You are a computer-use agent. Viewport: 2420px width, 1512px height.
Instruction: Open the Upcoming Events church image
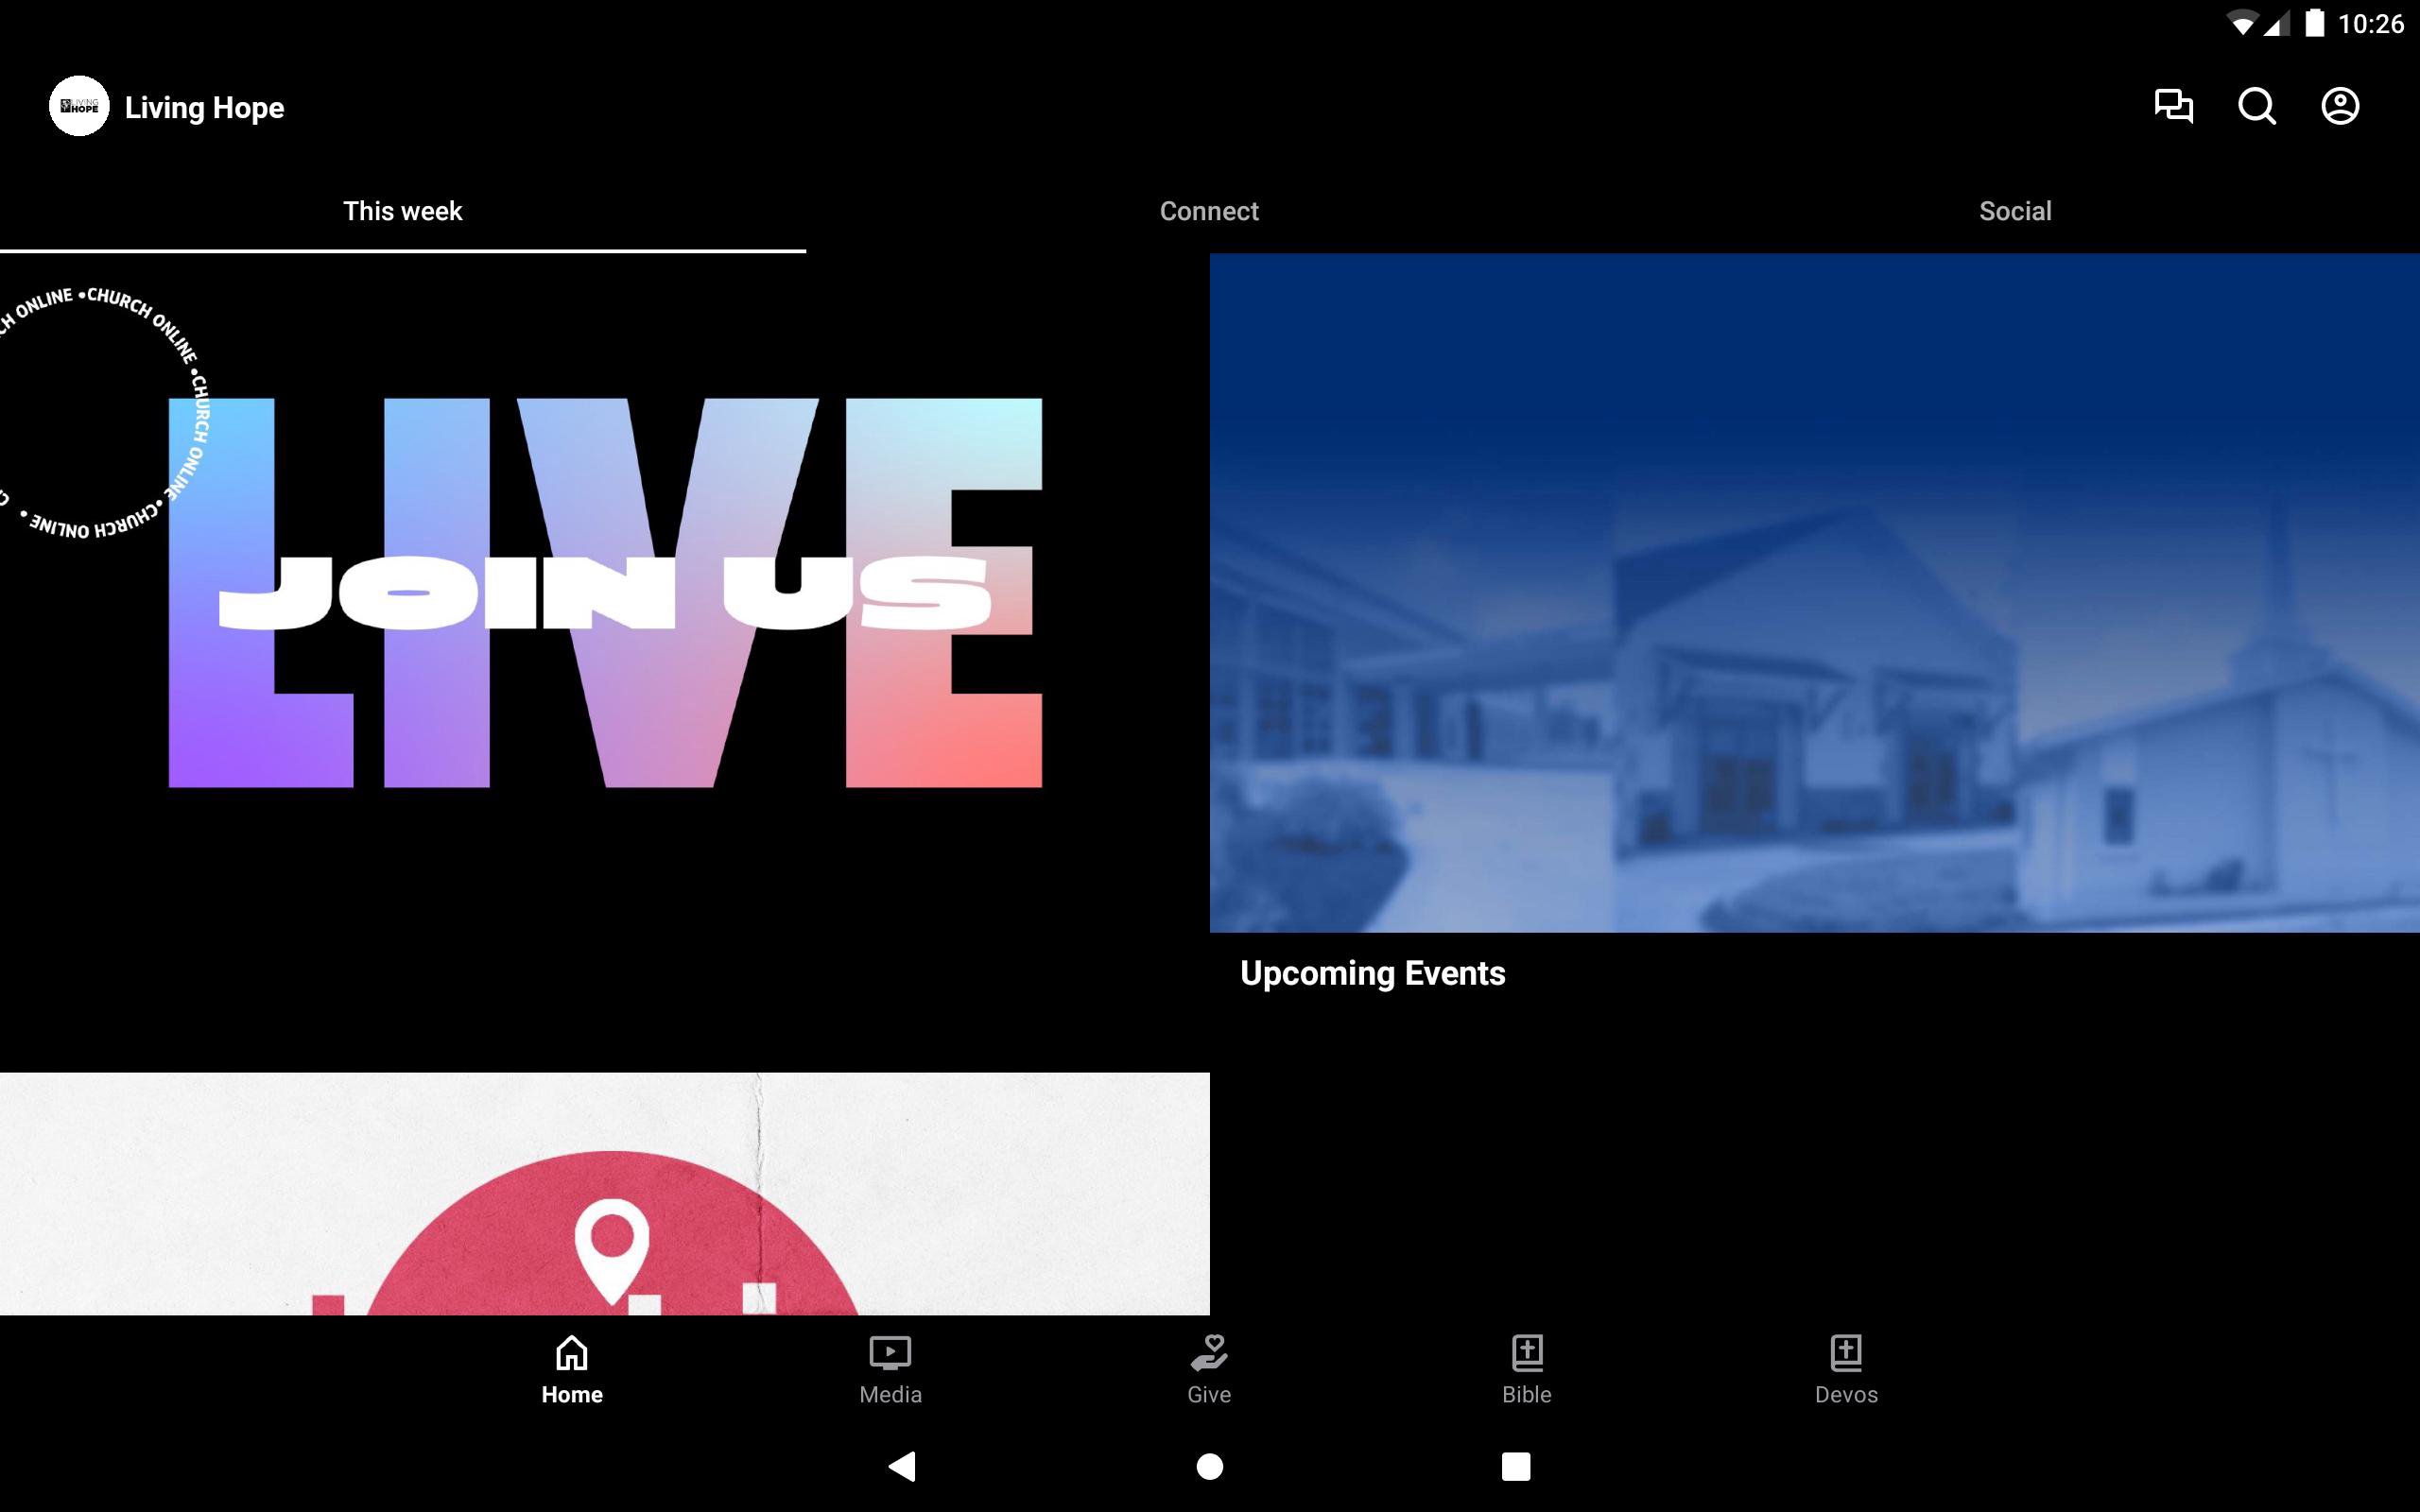point(1814,592)
